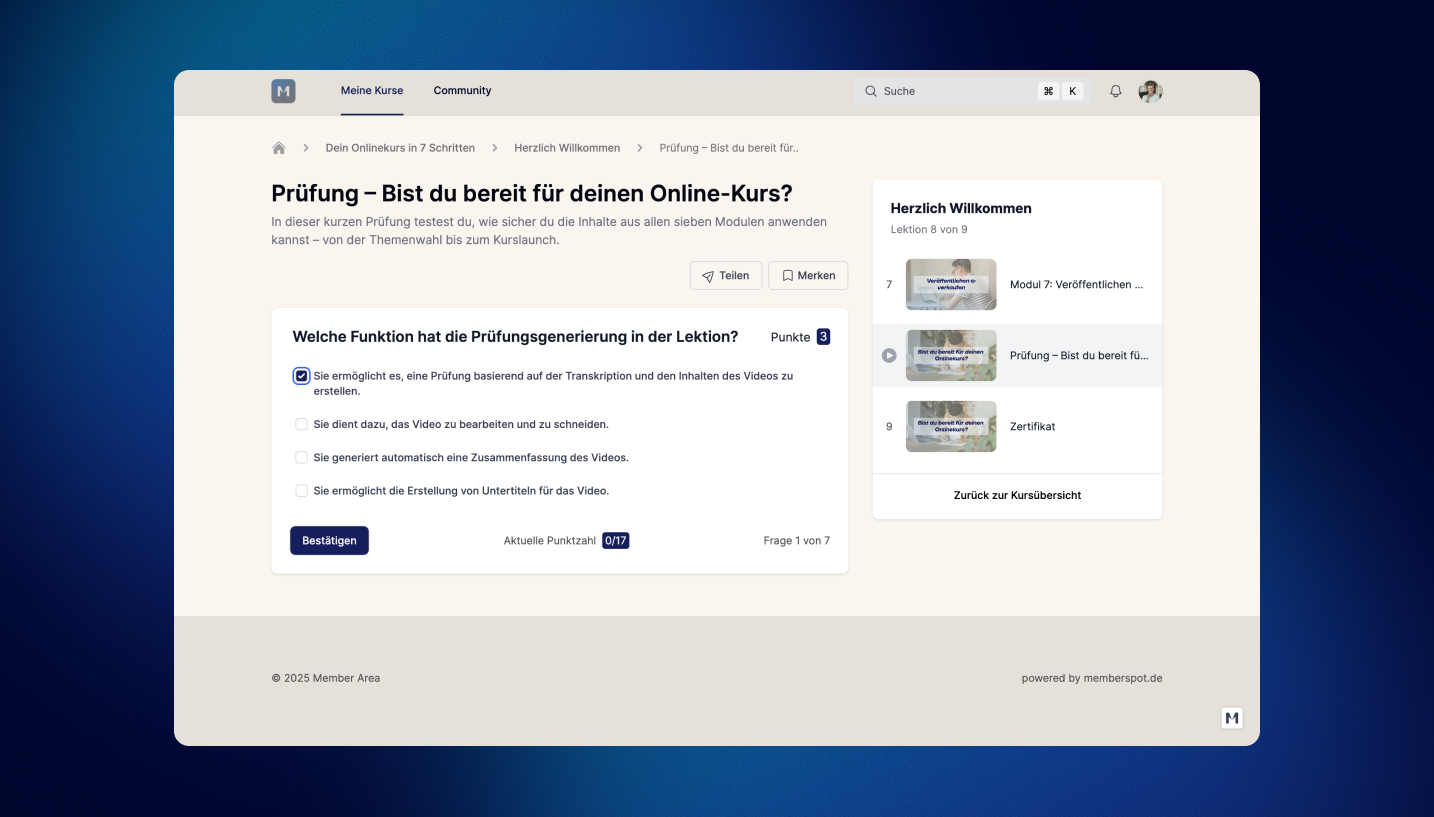The height and width of the screenshot is (817, 1434).
Task: Open the Community tab
Action: coord(462,91)
